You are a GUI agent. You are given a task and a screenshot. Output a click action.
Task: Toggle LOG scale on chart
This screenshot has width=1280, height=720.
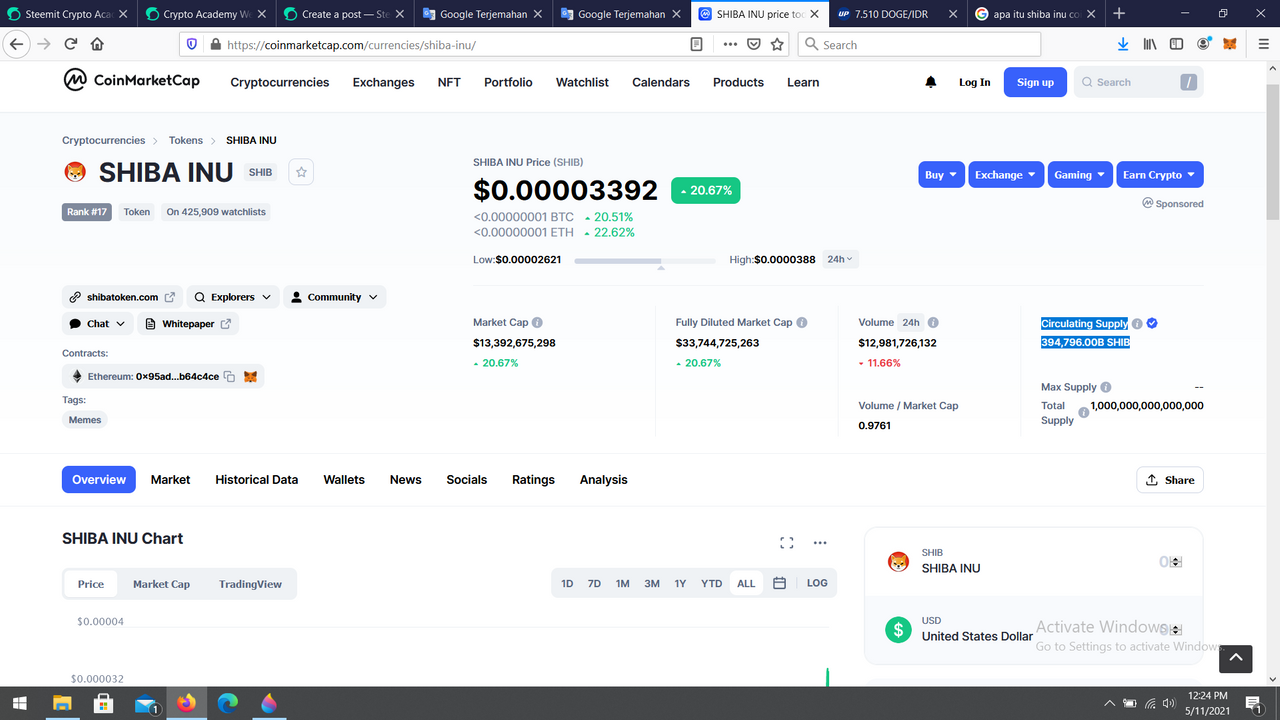[817, 583]
